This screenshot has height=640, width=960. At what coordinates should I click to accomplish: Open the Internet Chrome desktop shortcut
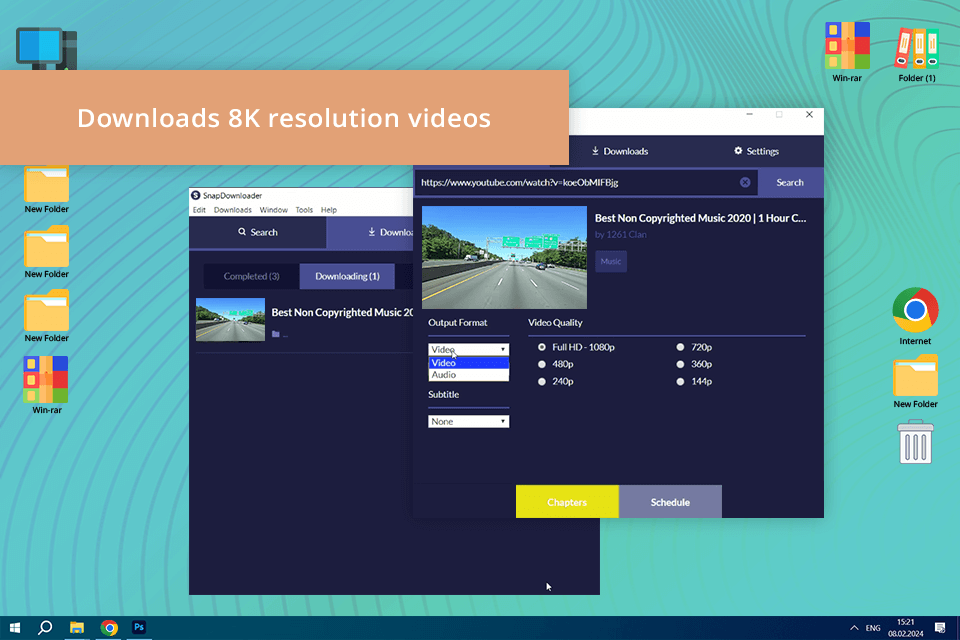tap(915, 316)
